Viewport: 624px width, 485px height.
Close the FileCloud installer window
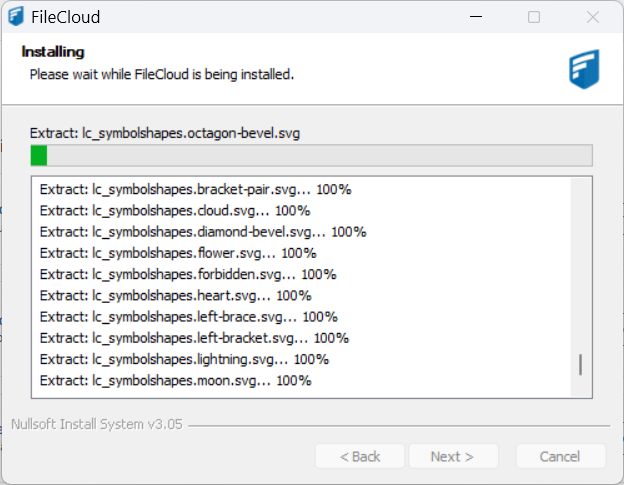(x=592, y=17)
